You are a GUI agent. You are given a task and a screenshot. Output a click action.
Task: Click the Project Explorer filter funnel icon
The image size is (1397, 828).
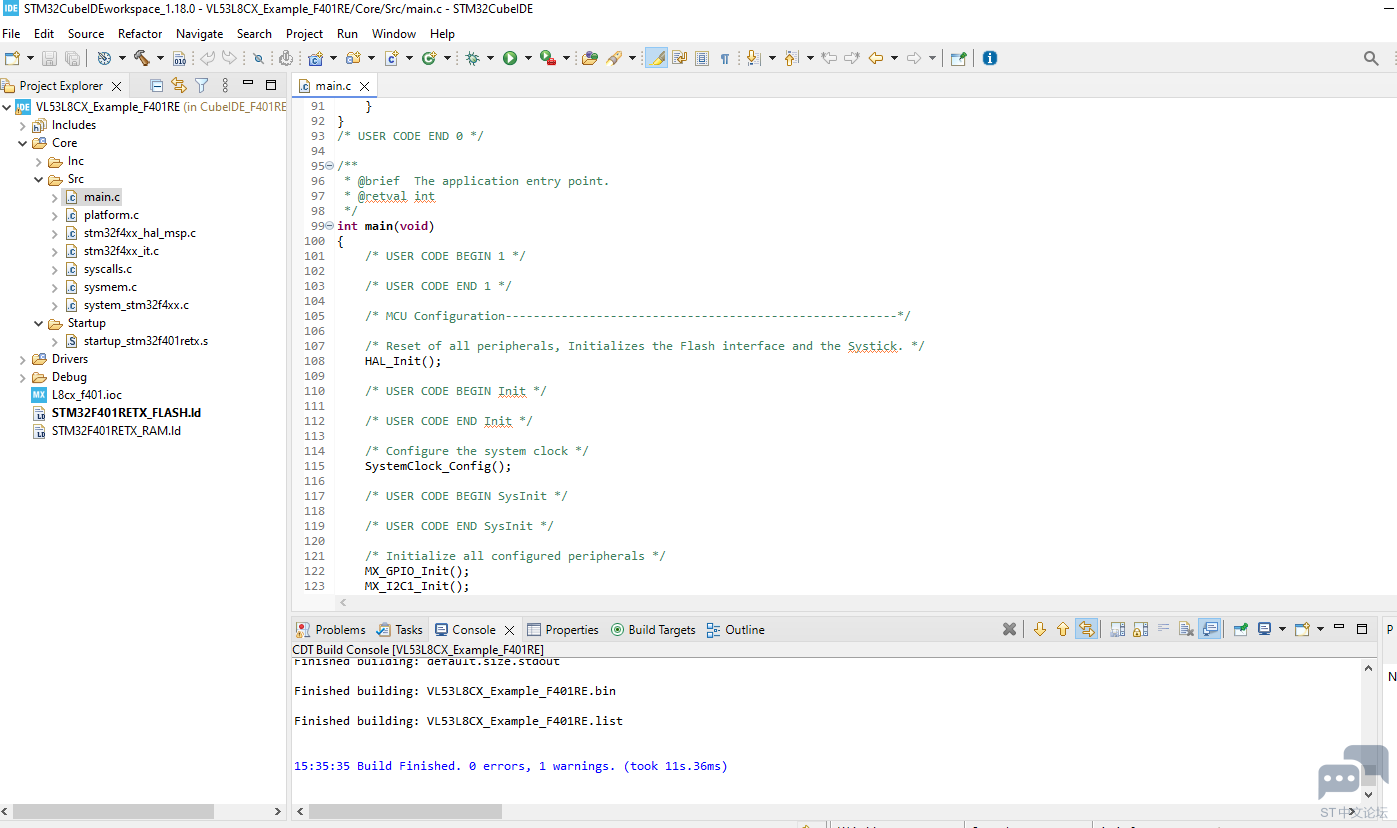201,86
